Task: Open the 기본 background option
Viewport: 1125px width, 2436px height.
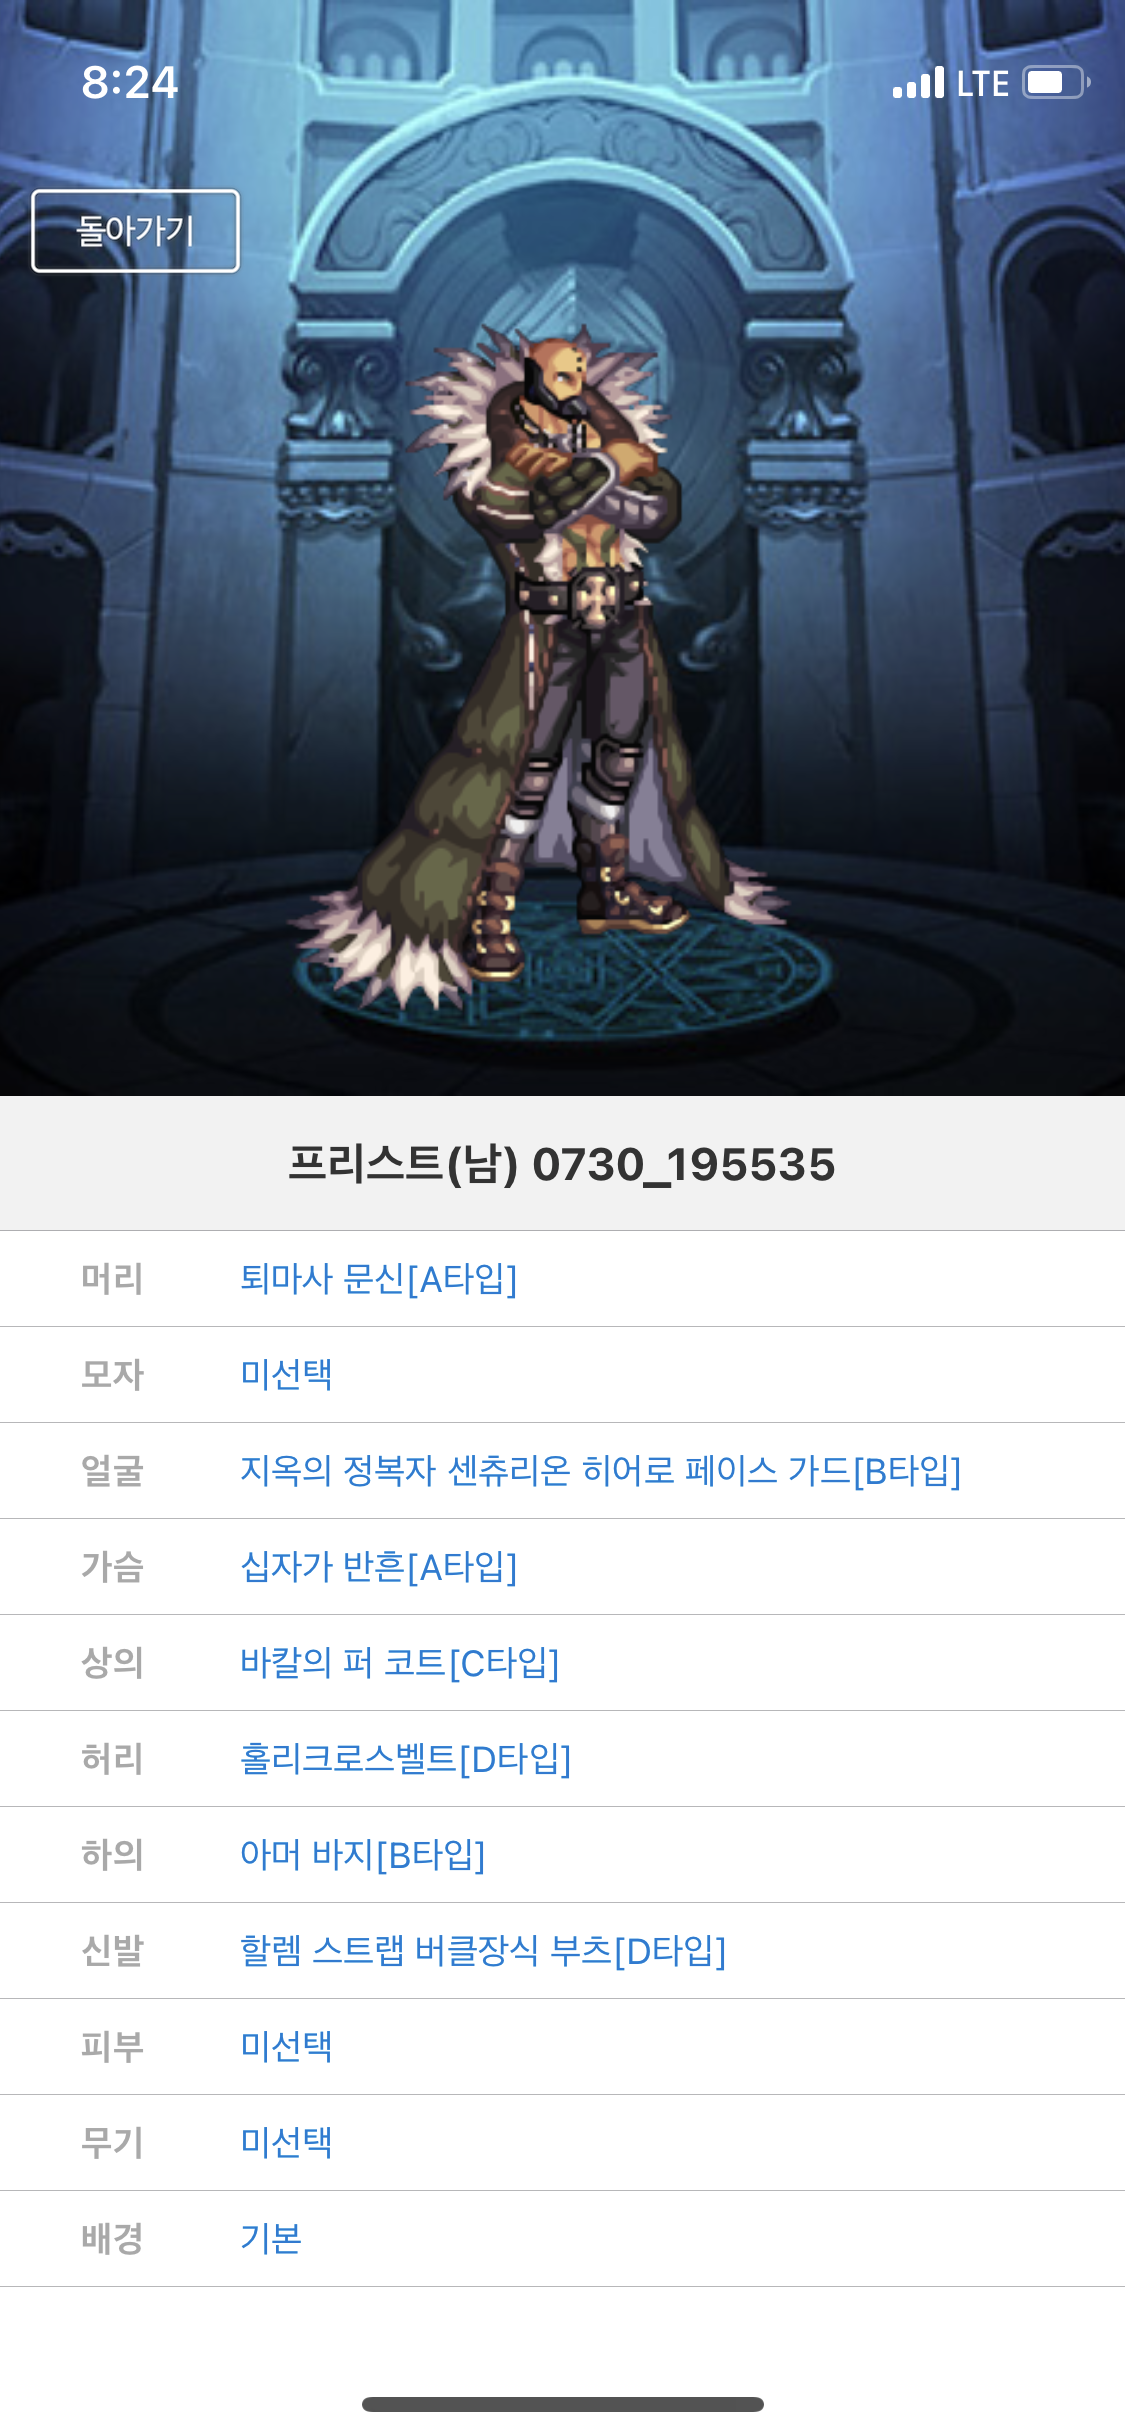Action: pos(271,2239)
